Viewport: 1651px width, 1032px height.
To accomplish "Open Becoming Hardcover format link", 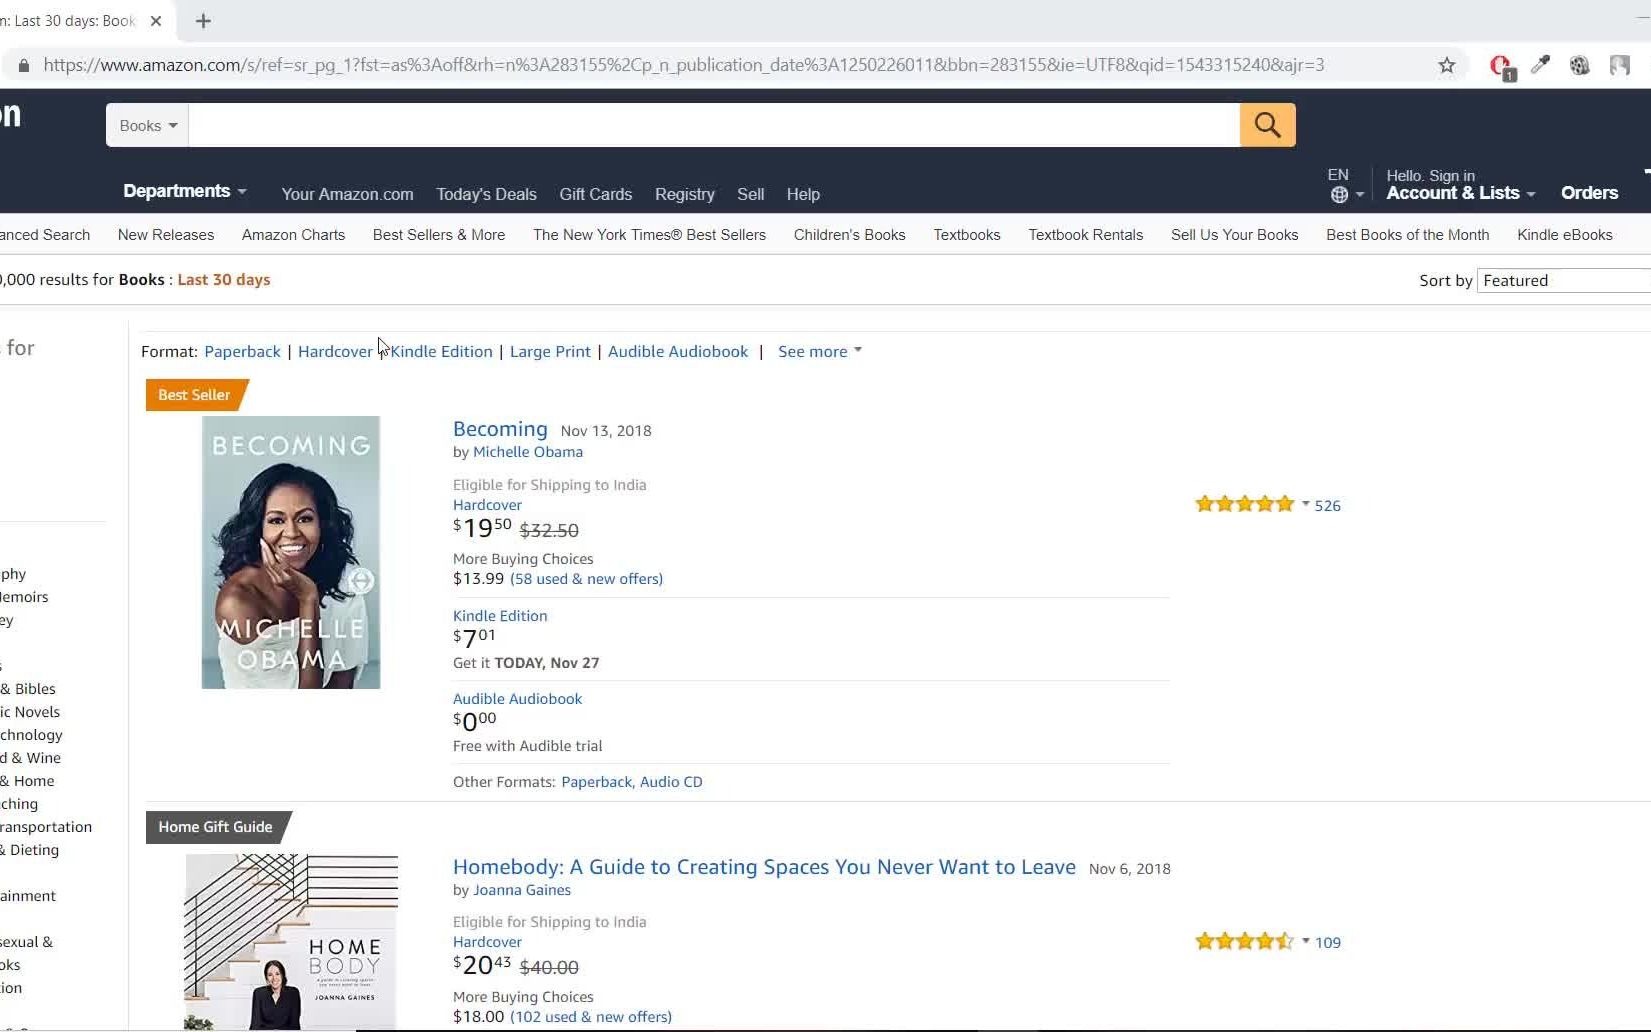I will (487, 505).
